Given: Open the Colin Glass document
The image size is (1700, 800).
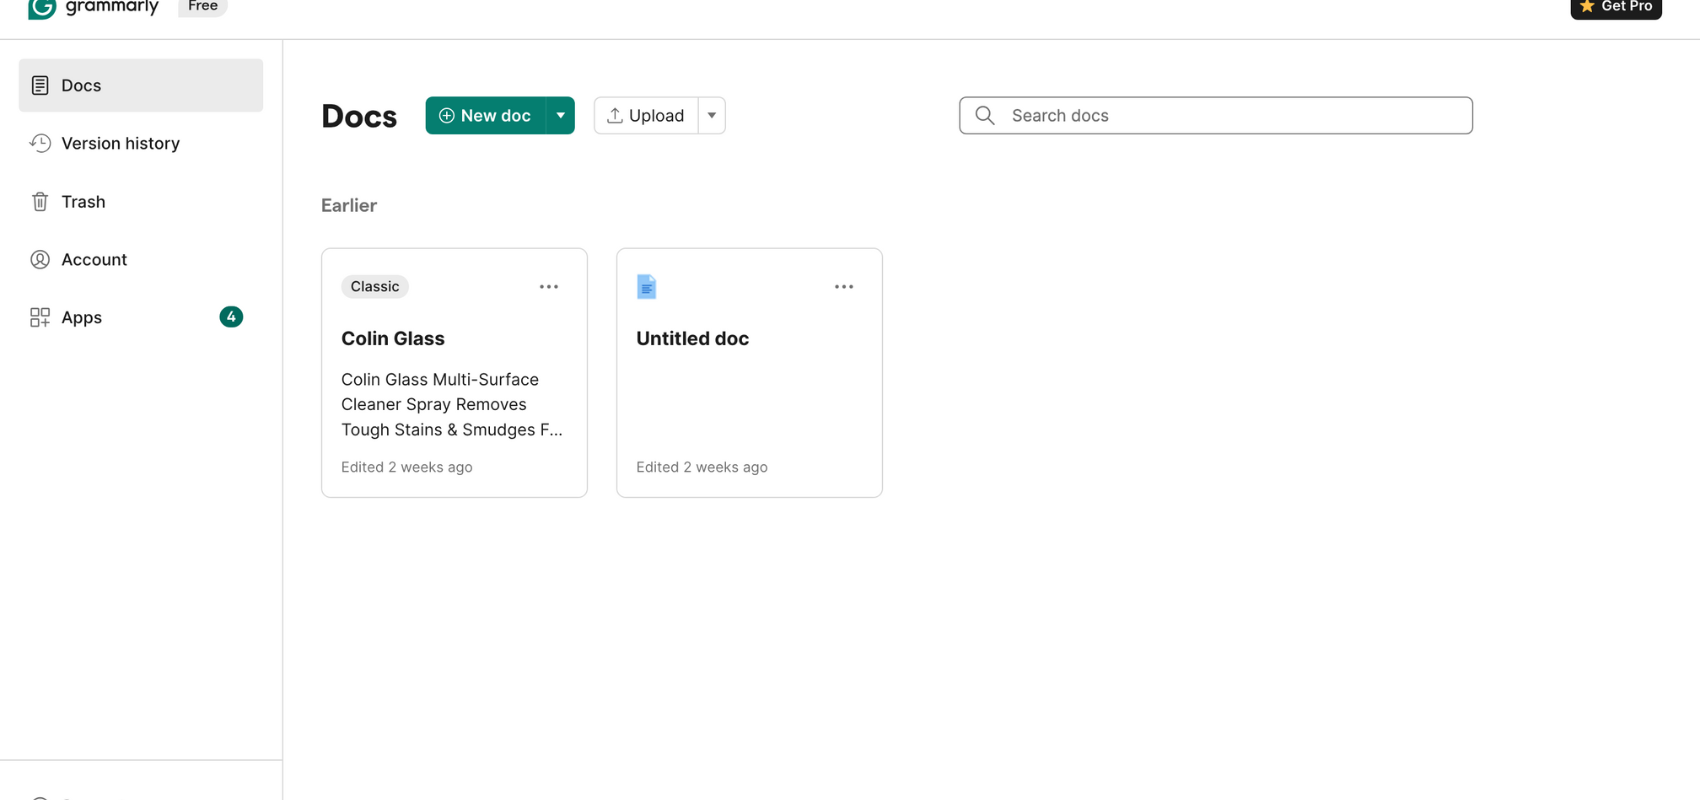Looking at the screenshot, I should coord(393,339).
